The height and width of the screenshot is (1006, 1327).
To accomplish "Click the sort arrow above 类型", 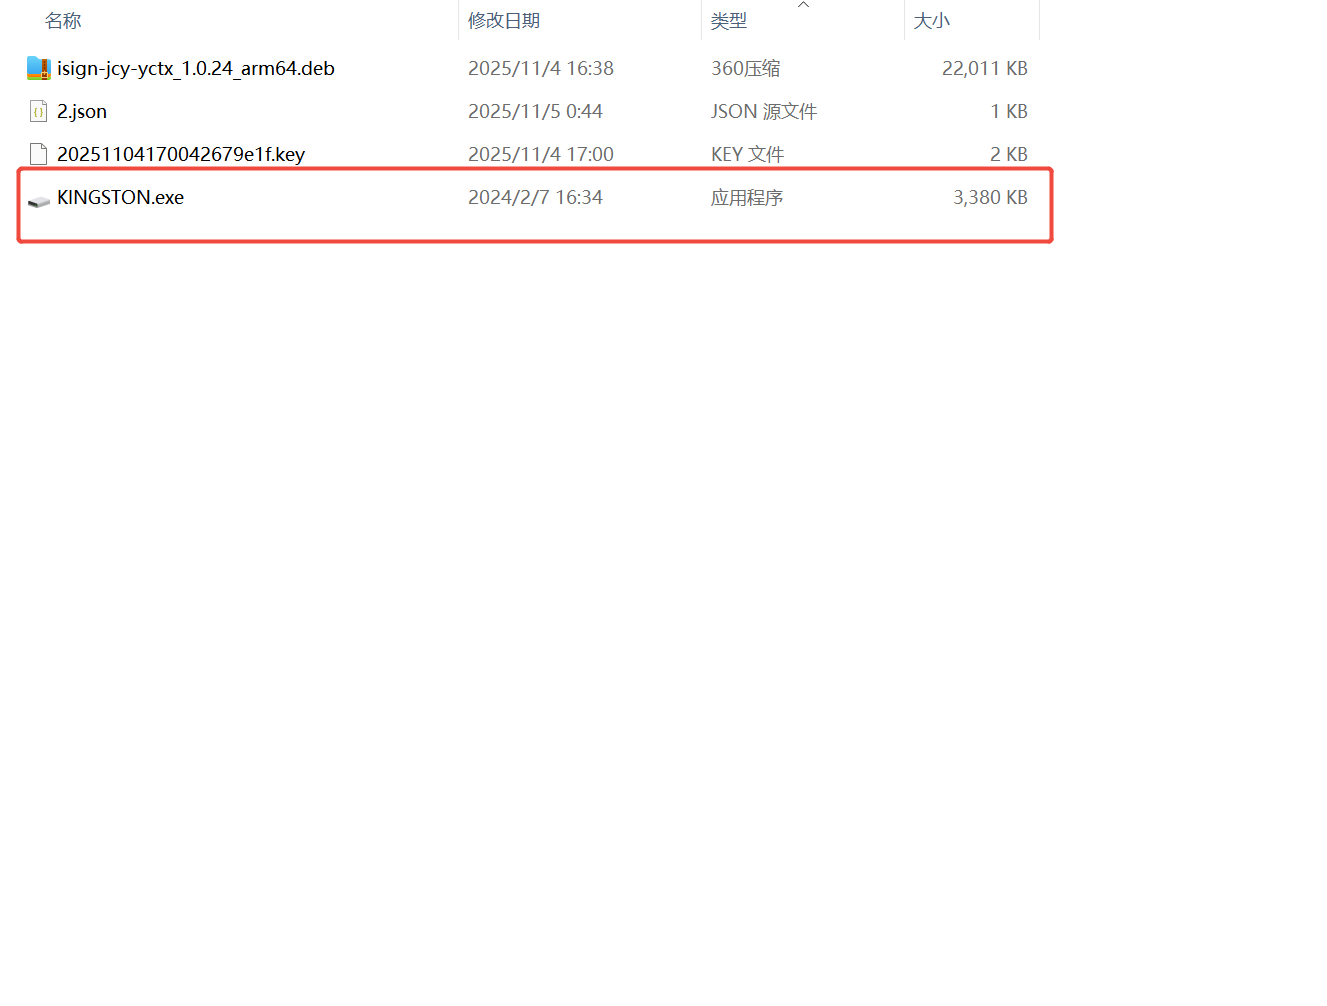I will coord(803,5).
